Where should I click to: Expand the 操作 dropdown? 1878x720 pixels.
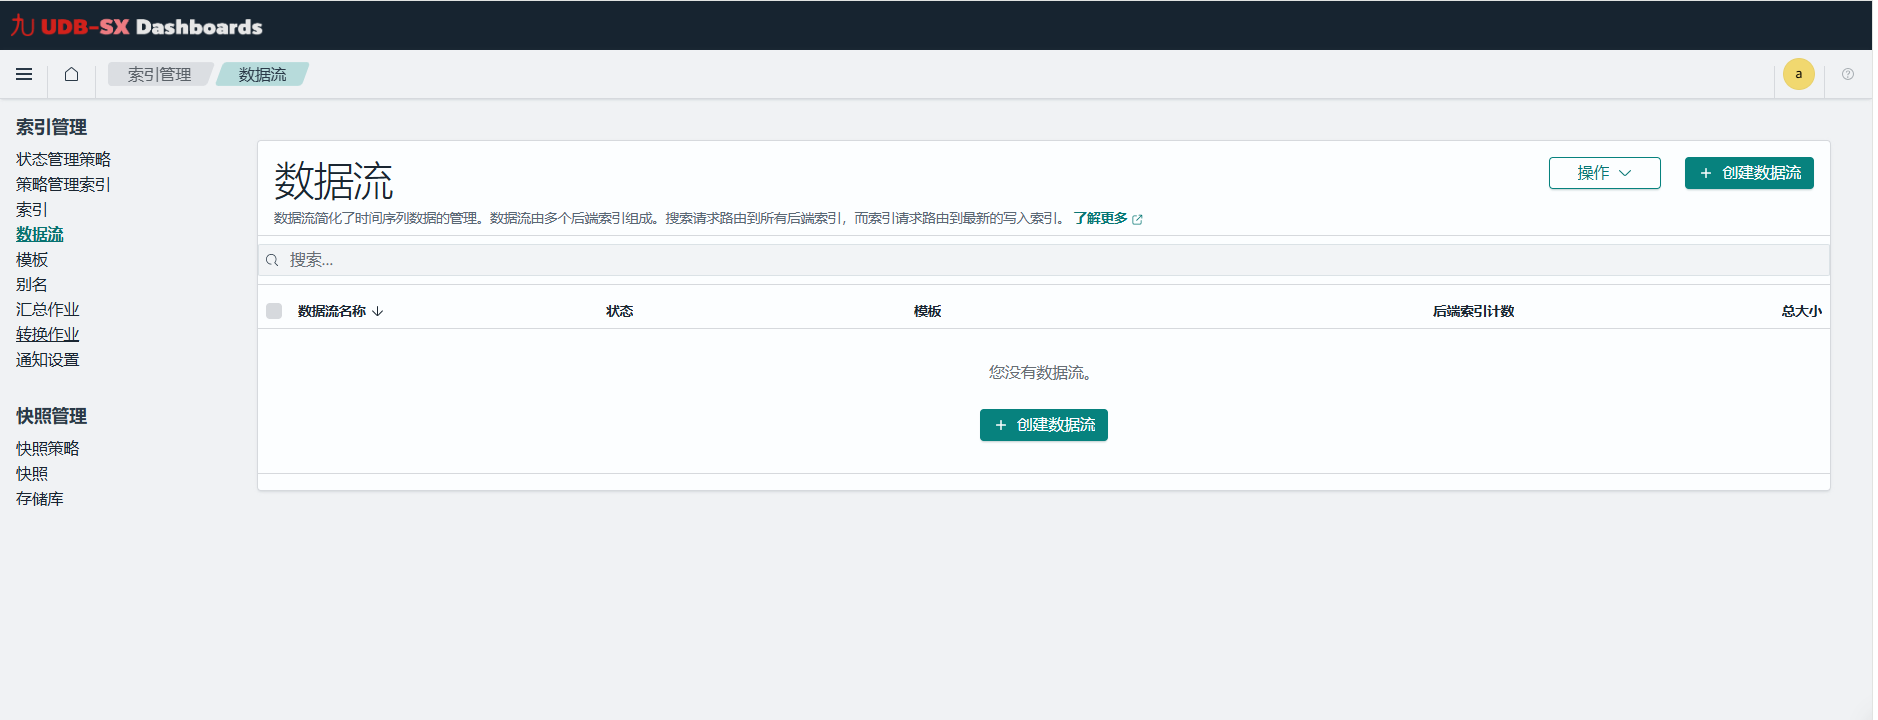point(1604,173)
